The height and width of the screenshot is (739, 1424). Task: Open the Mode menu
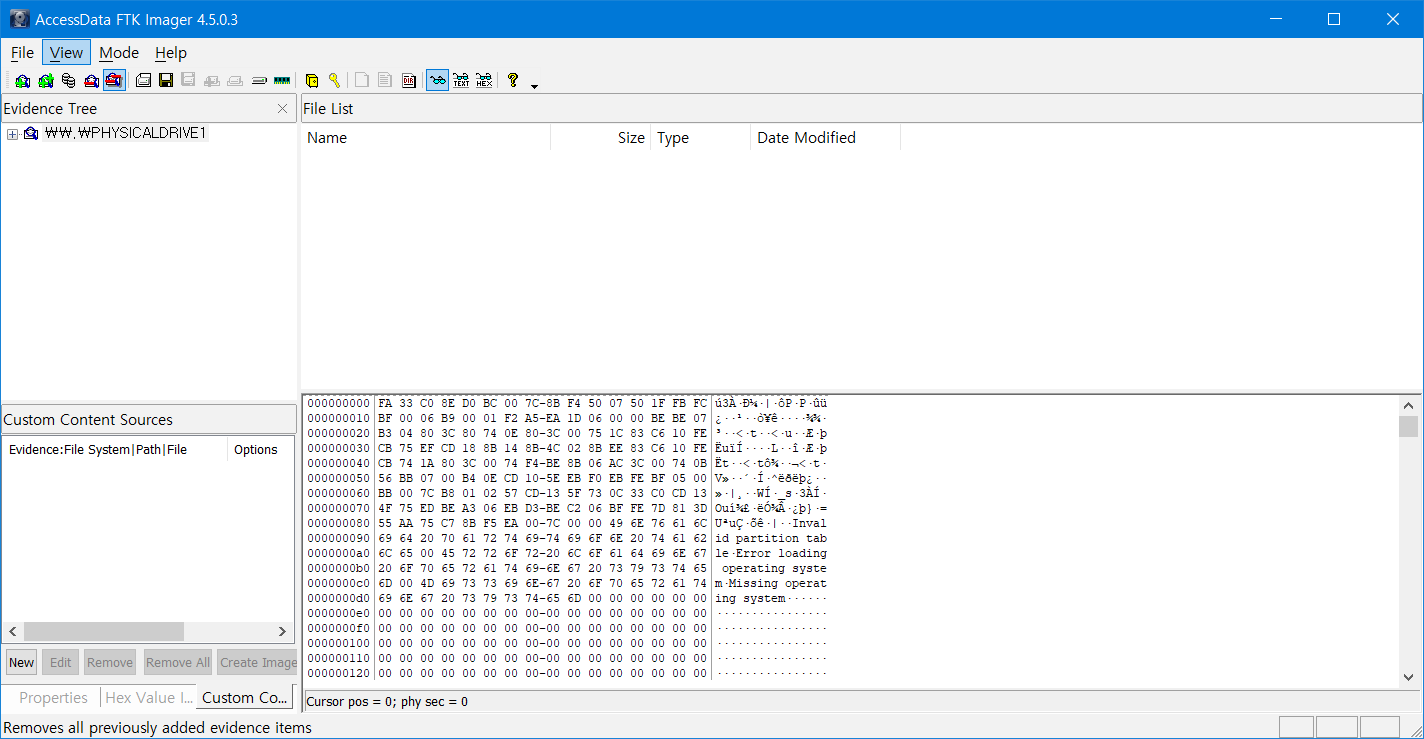(x=119, y=53)
